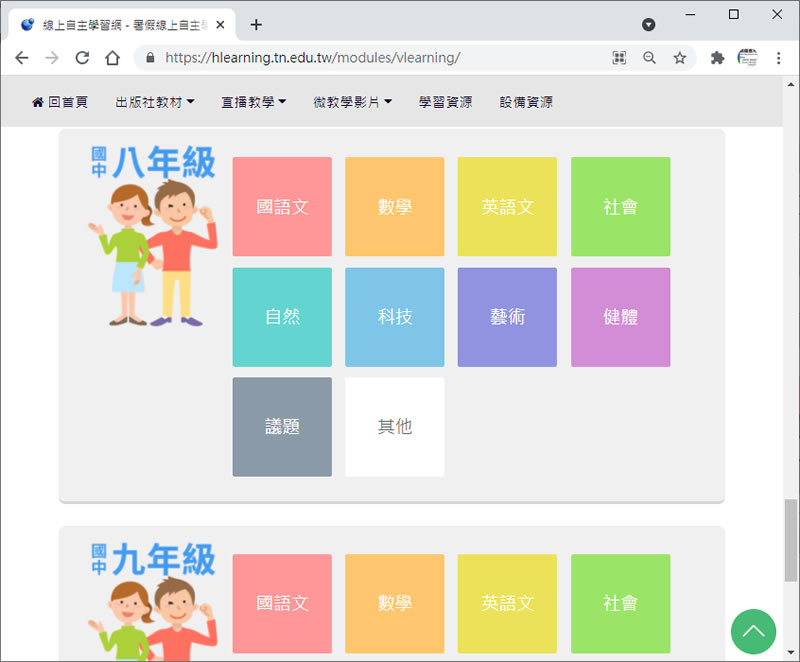Click the padlock site info icon

coord(150,58)
